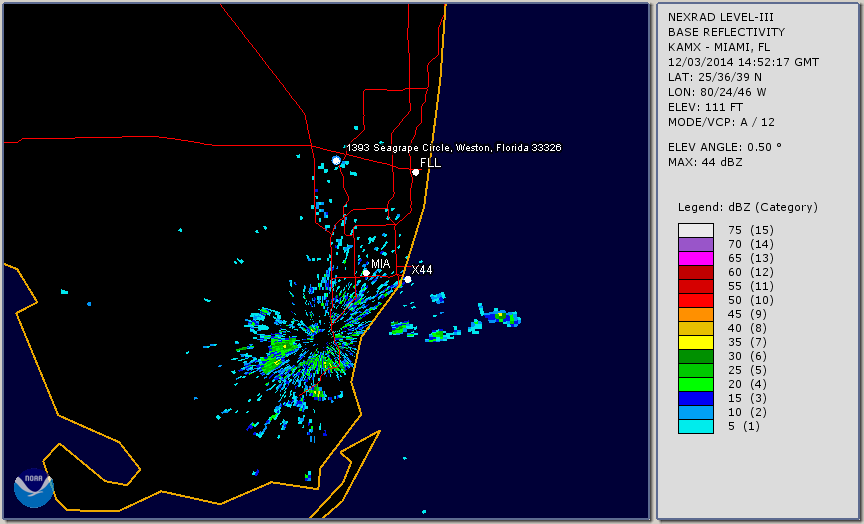The image size is (864, 524).
Task: Click the MODE/VCP: A / 12 line
Action: [x=721, y=122]
